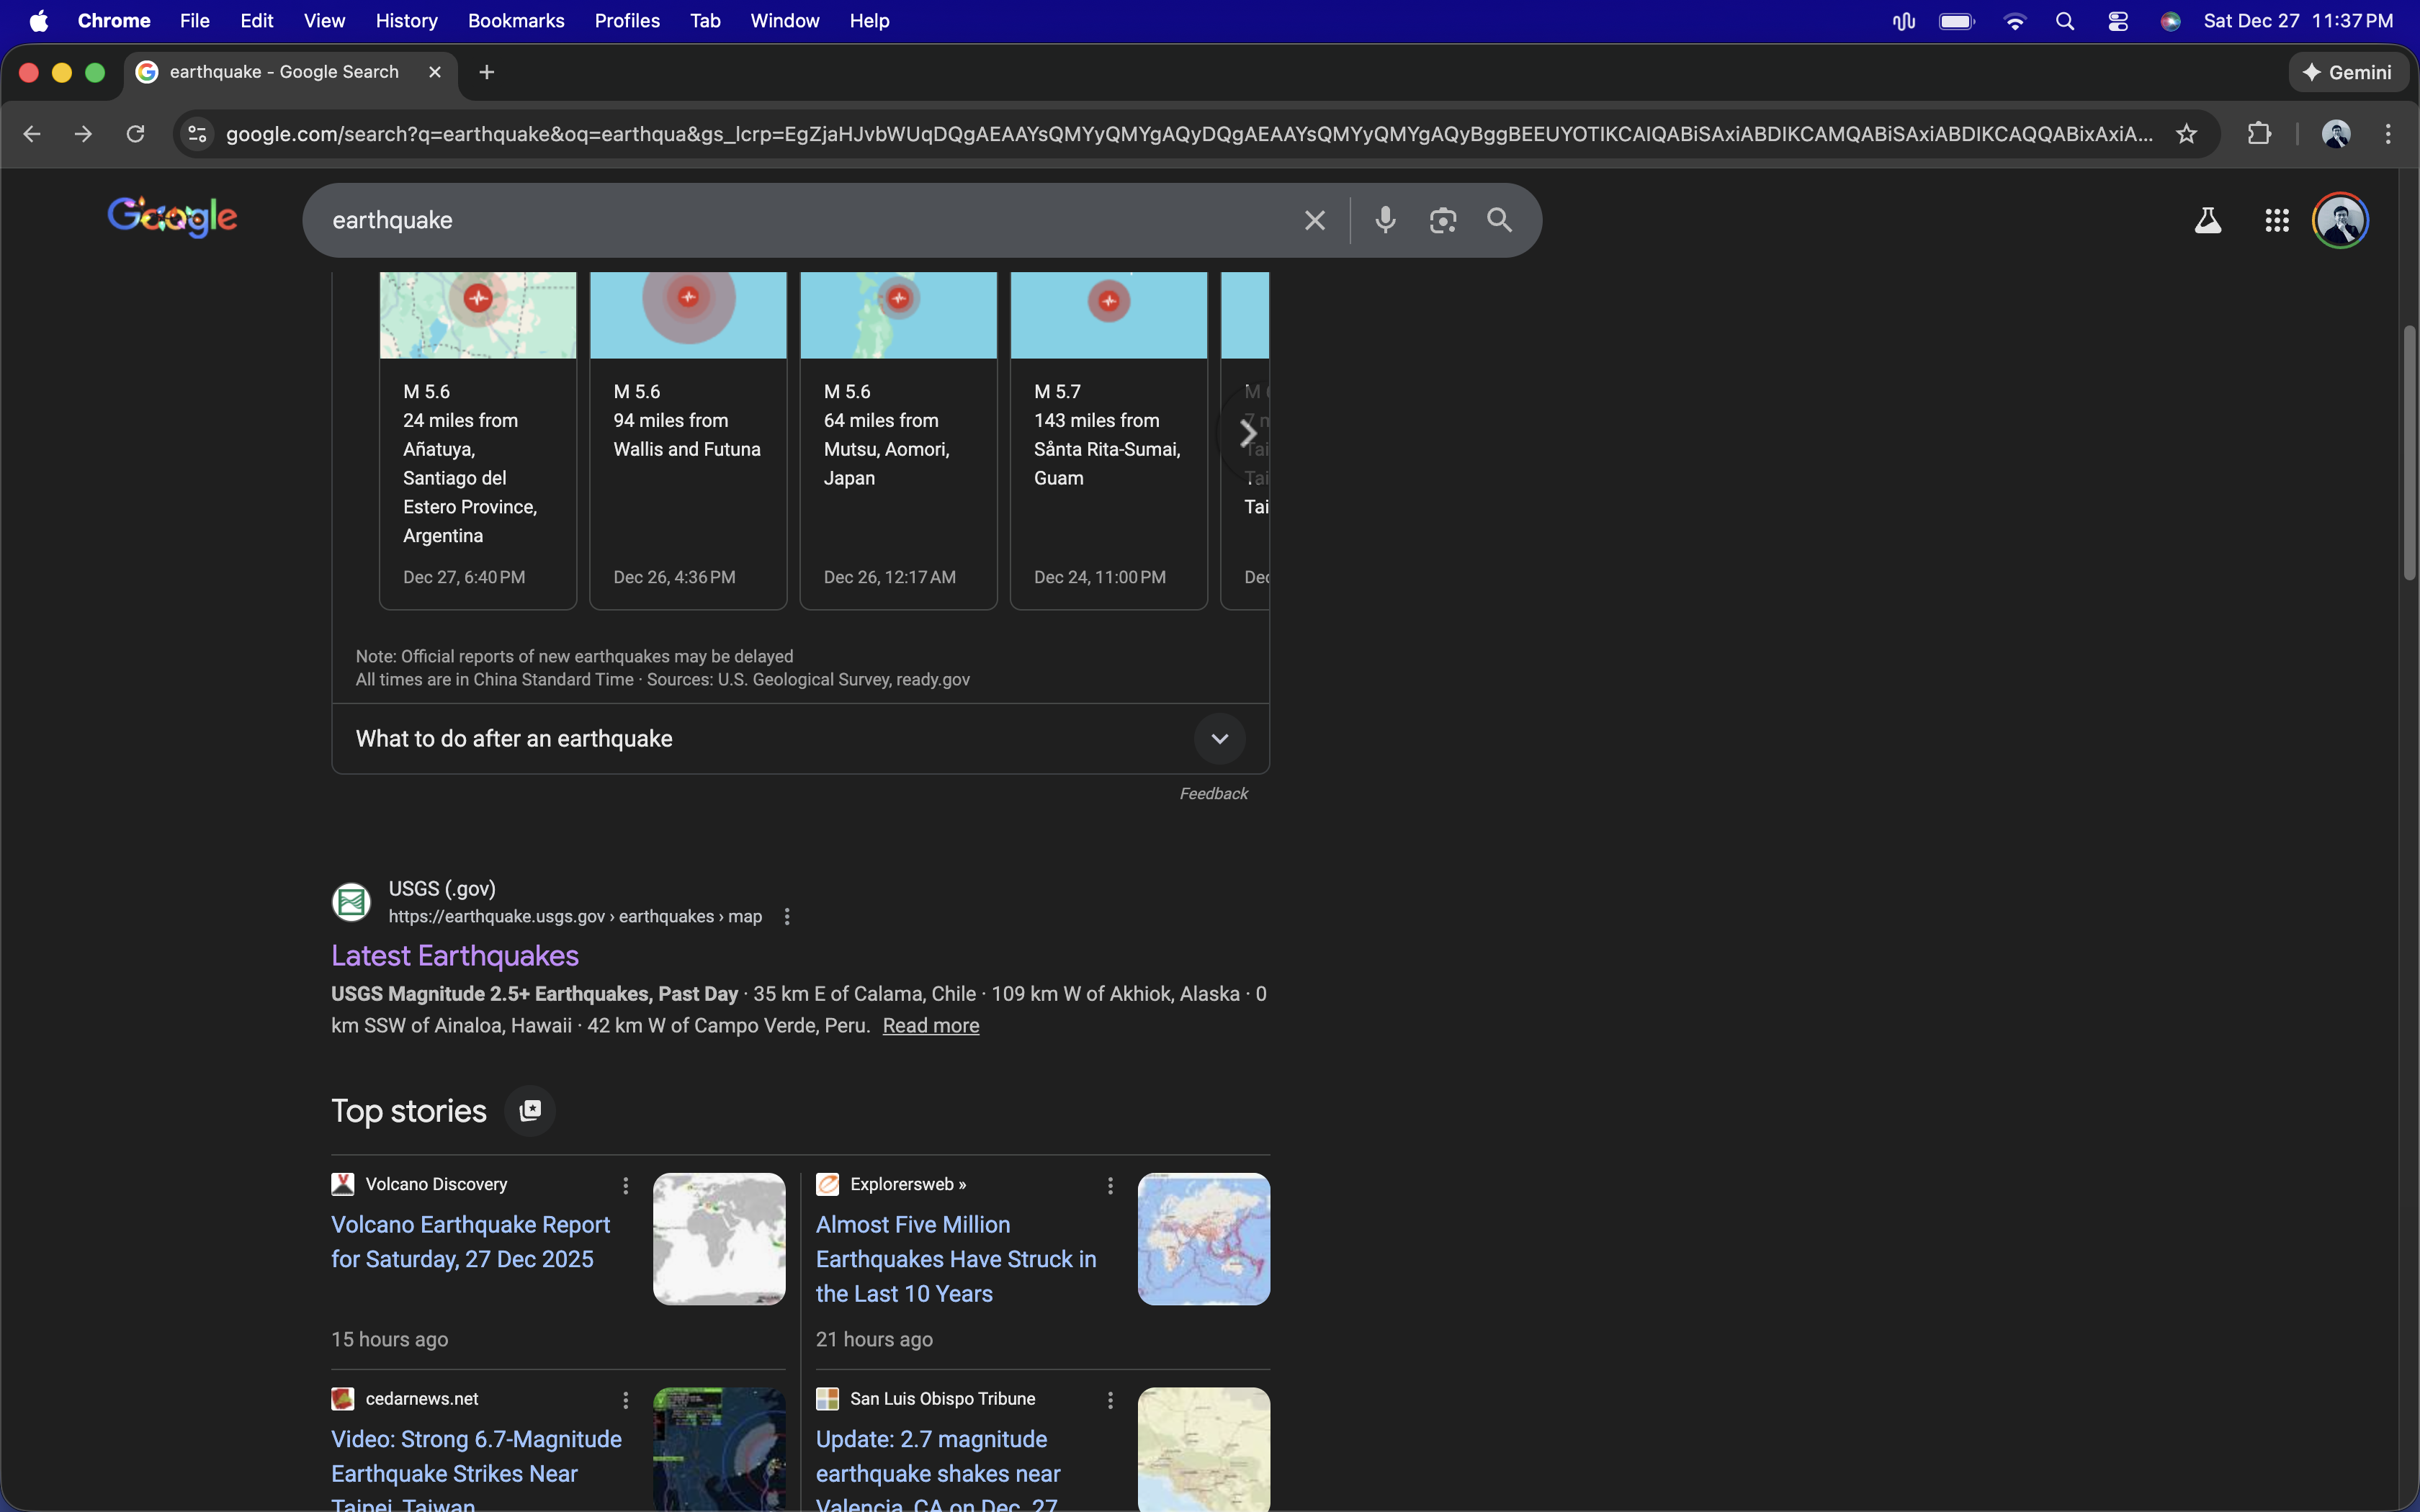The image size is (2420, 1512).
Task: Open Search Labs flask icon
Action: [x=2208, y=220]
